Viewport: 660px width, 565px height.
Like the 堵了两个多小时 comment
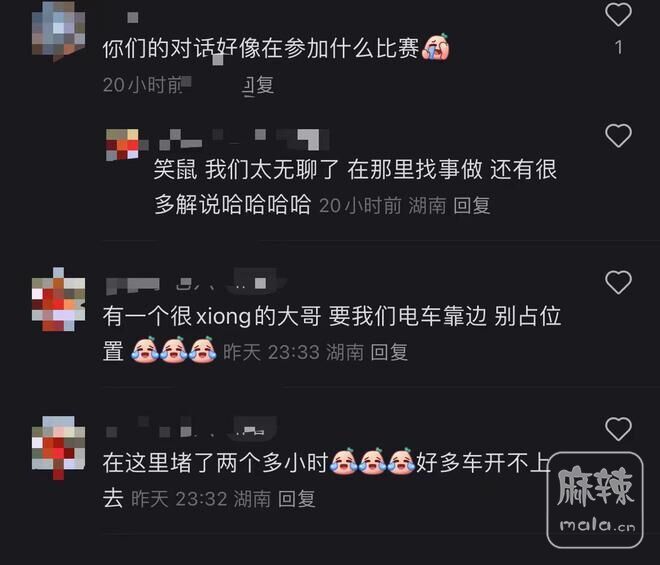(618, 429)
